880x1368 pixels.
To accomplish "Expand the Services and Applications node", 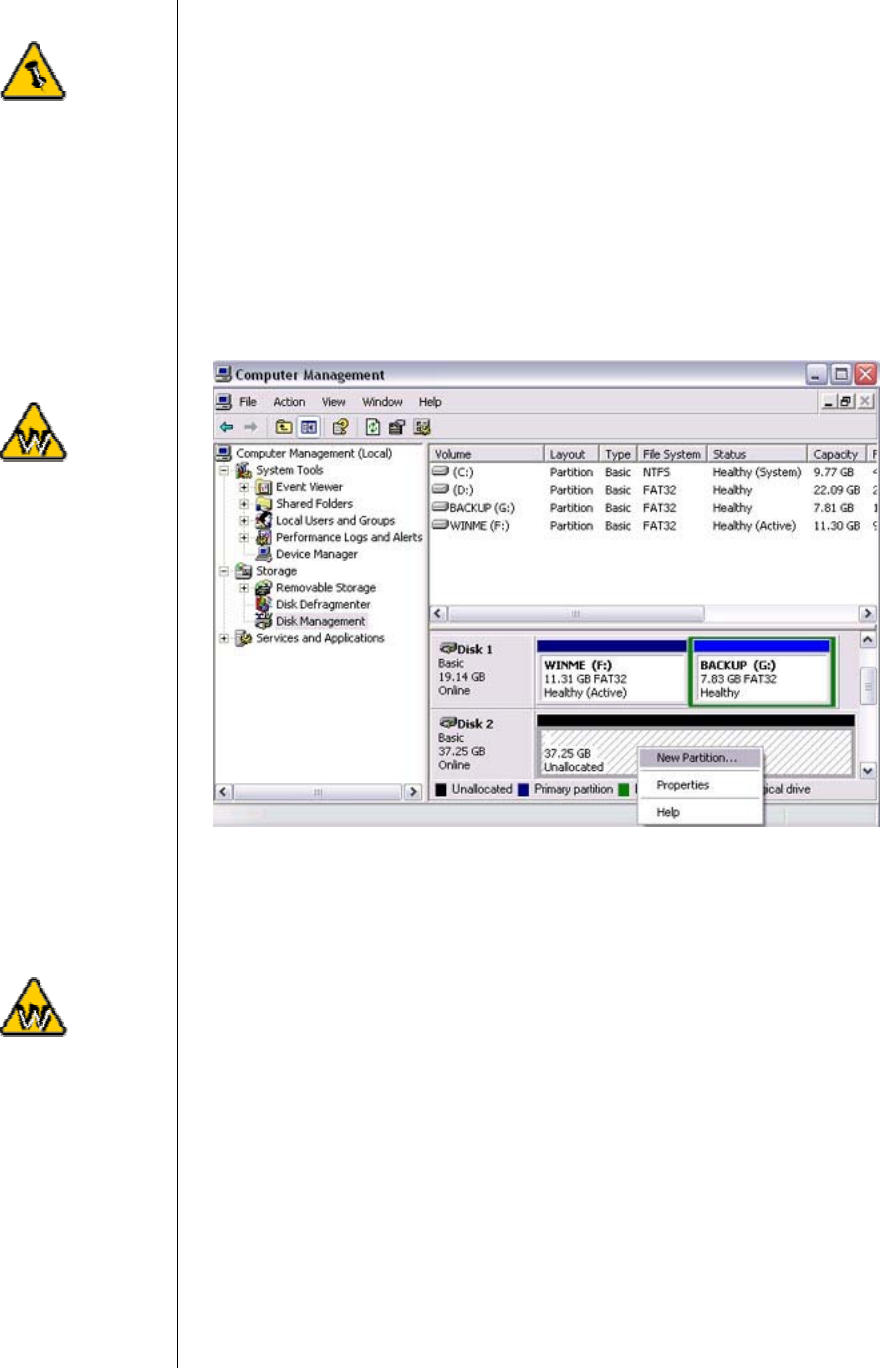I will tap(224, 638).
